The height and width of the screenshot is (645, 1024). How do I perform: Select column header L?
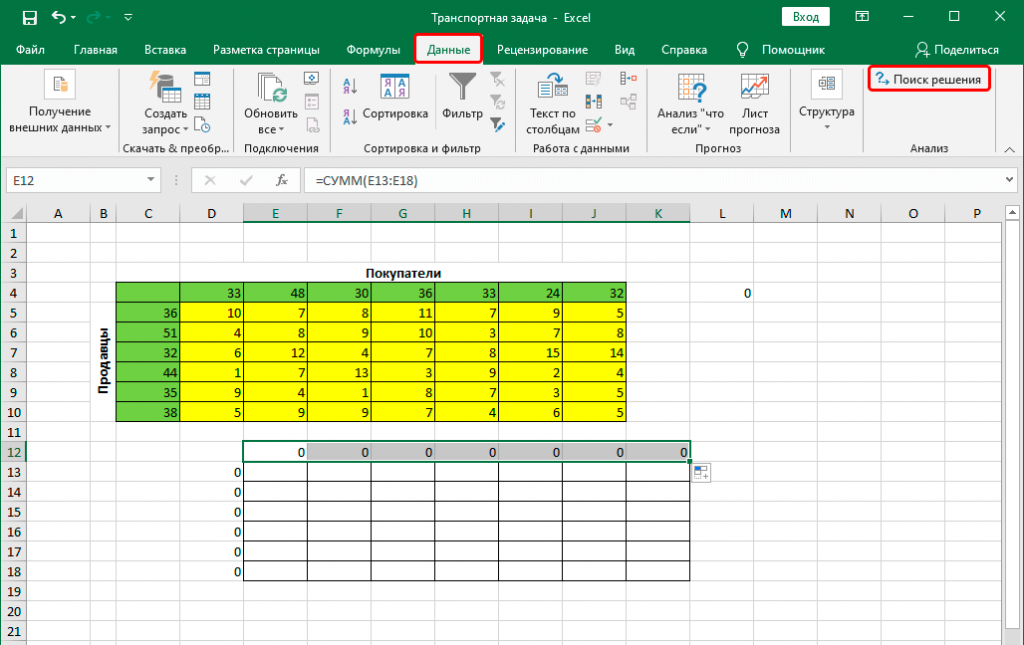(722, 213)
